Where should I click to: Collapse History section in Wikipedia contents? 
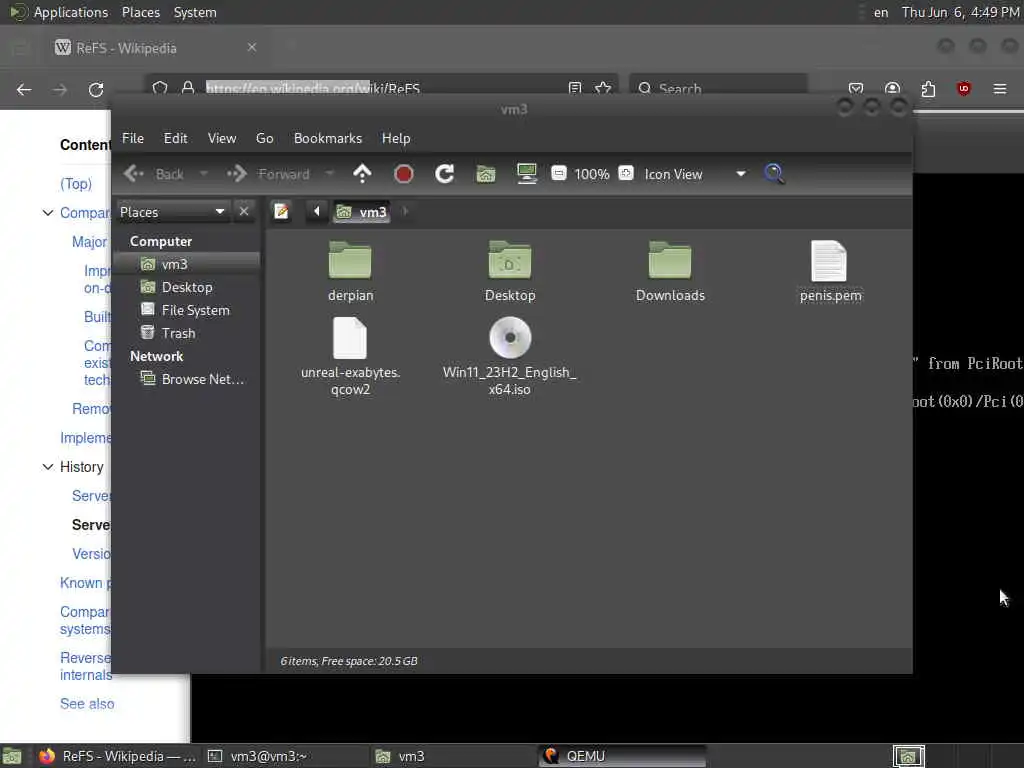(x=48, y=467)
